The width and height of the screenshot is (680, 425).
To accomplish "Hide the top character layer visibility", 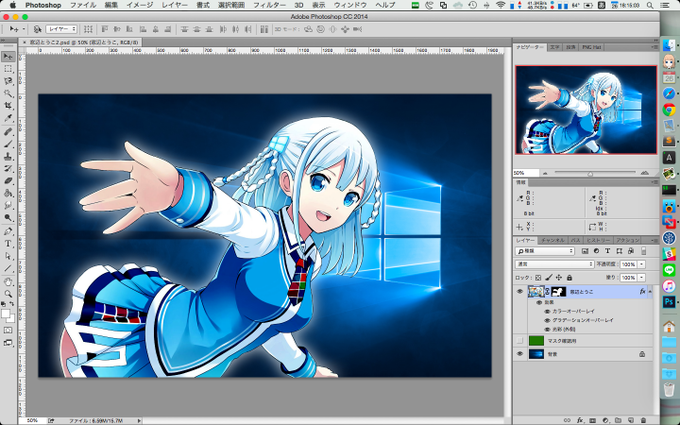I will (x=520, y=291).
